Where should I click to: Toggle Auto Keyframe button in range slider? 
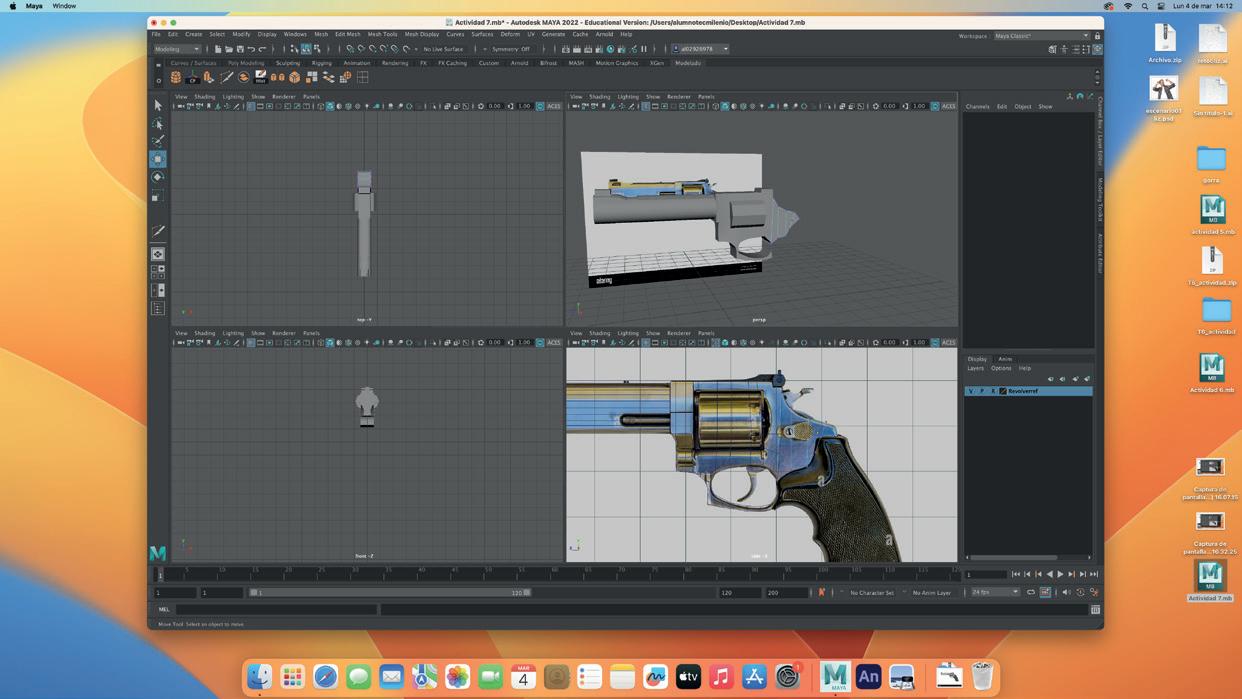(821, 592)
